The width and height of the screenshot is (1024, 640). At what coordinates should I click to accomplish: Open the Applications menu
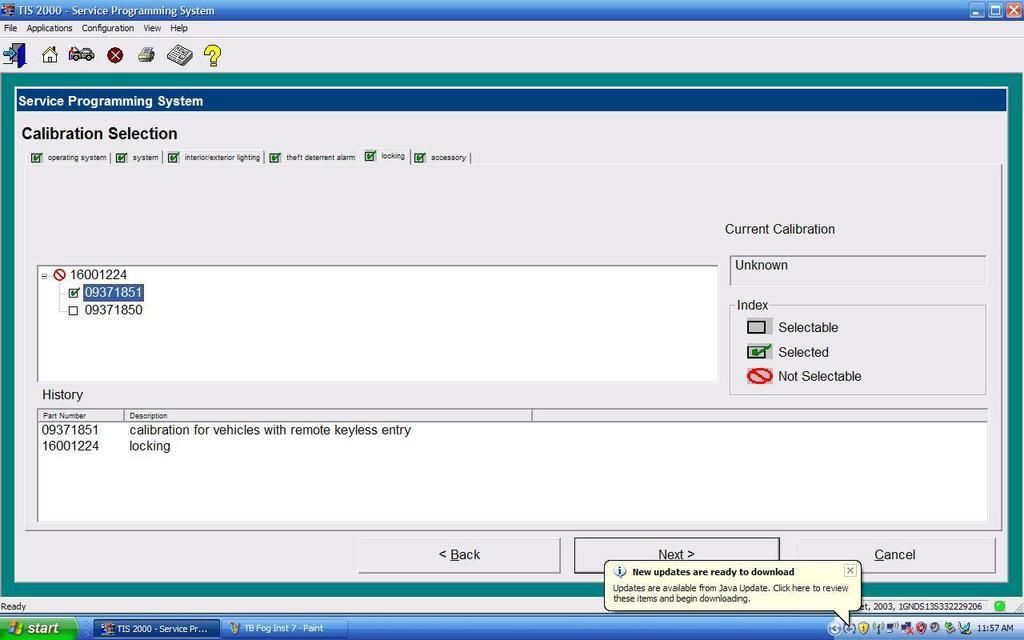(x=50, y=28)
